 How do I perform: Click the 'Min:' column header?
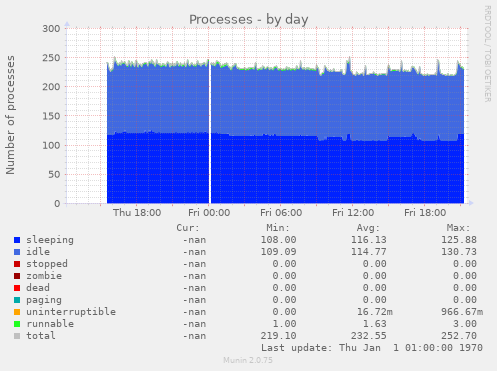[278, 228]
